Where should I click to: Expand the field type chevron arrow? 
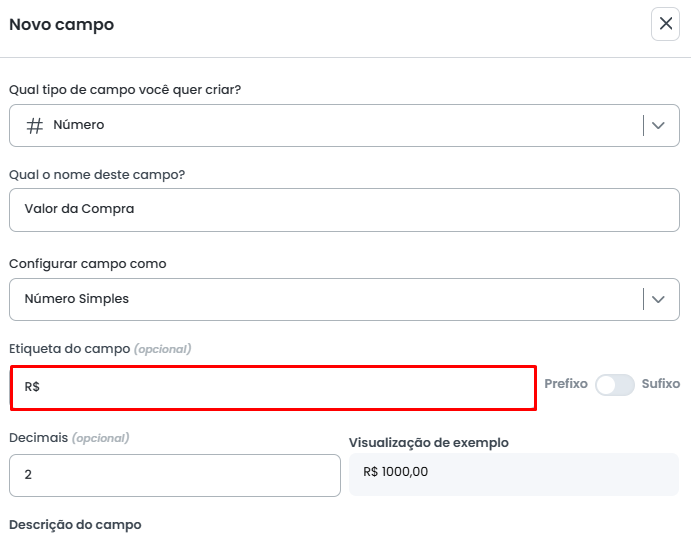(x=658, y=126)
